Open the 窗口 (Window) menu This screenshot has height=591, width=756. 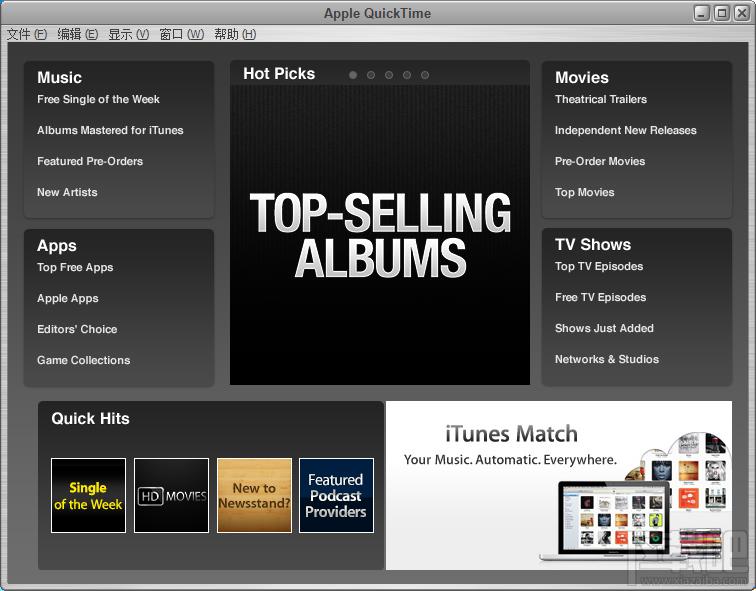coord(181,34)
